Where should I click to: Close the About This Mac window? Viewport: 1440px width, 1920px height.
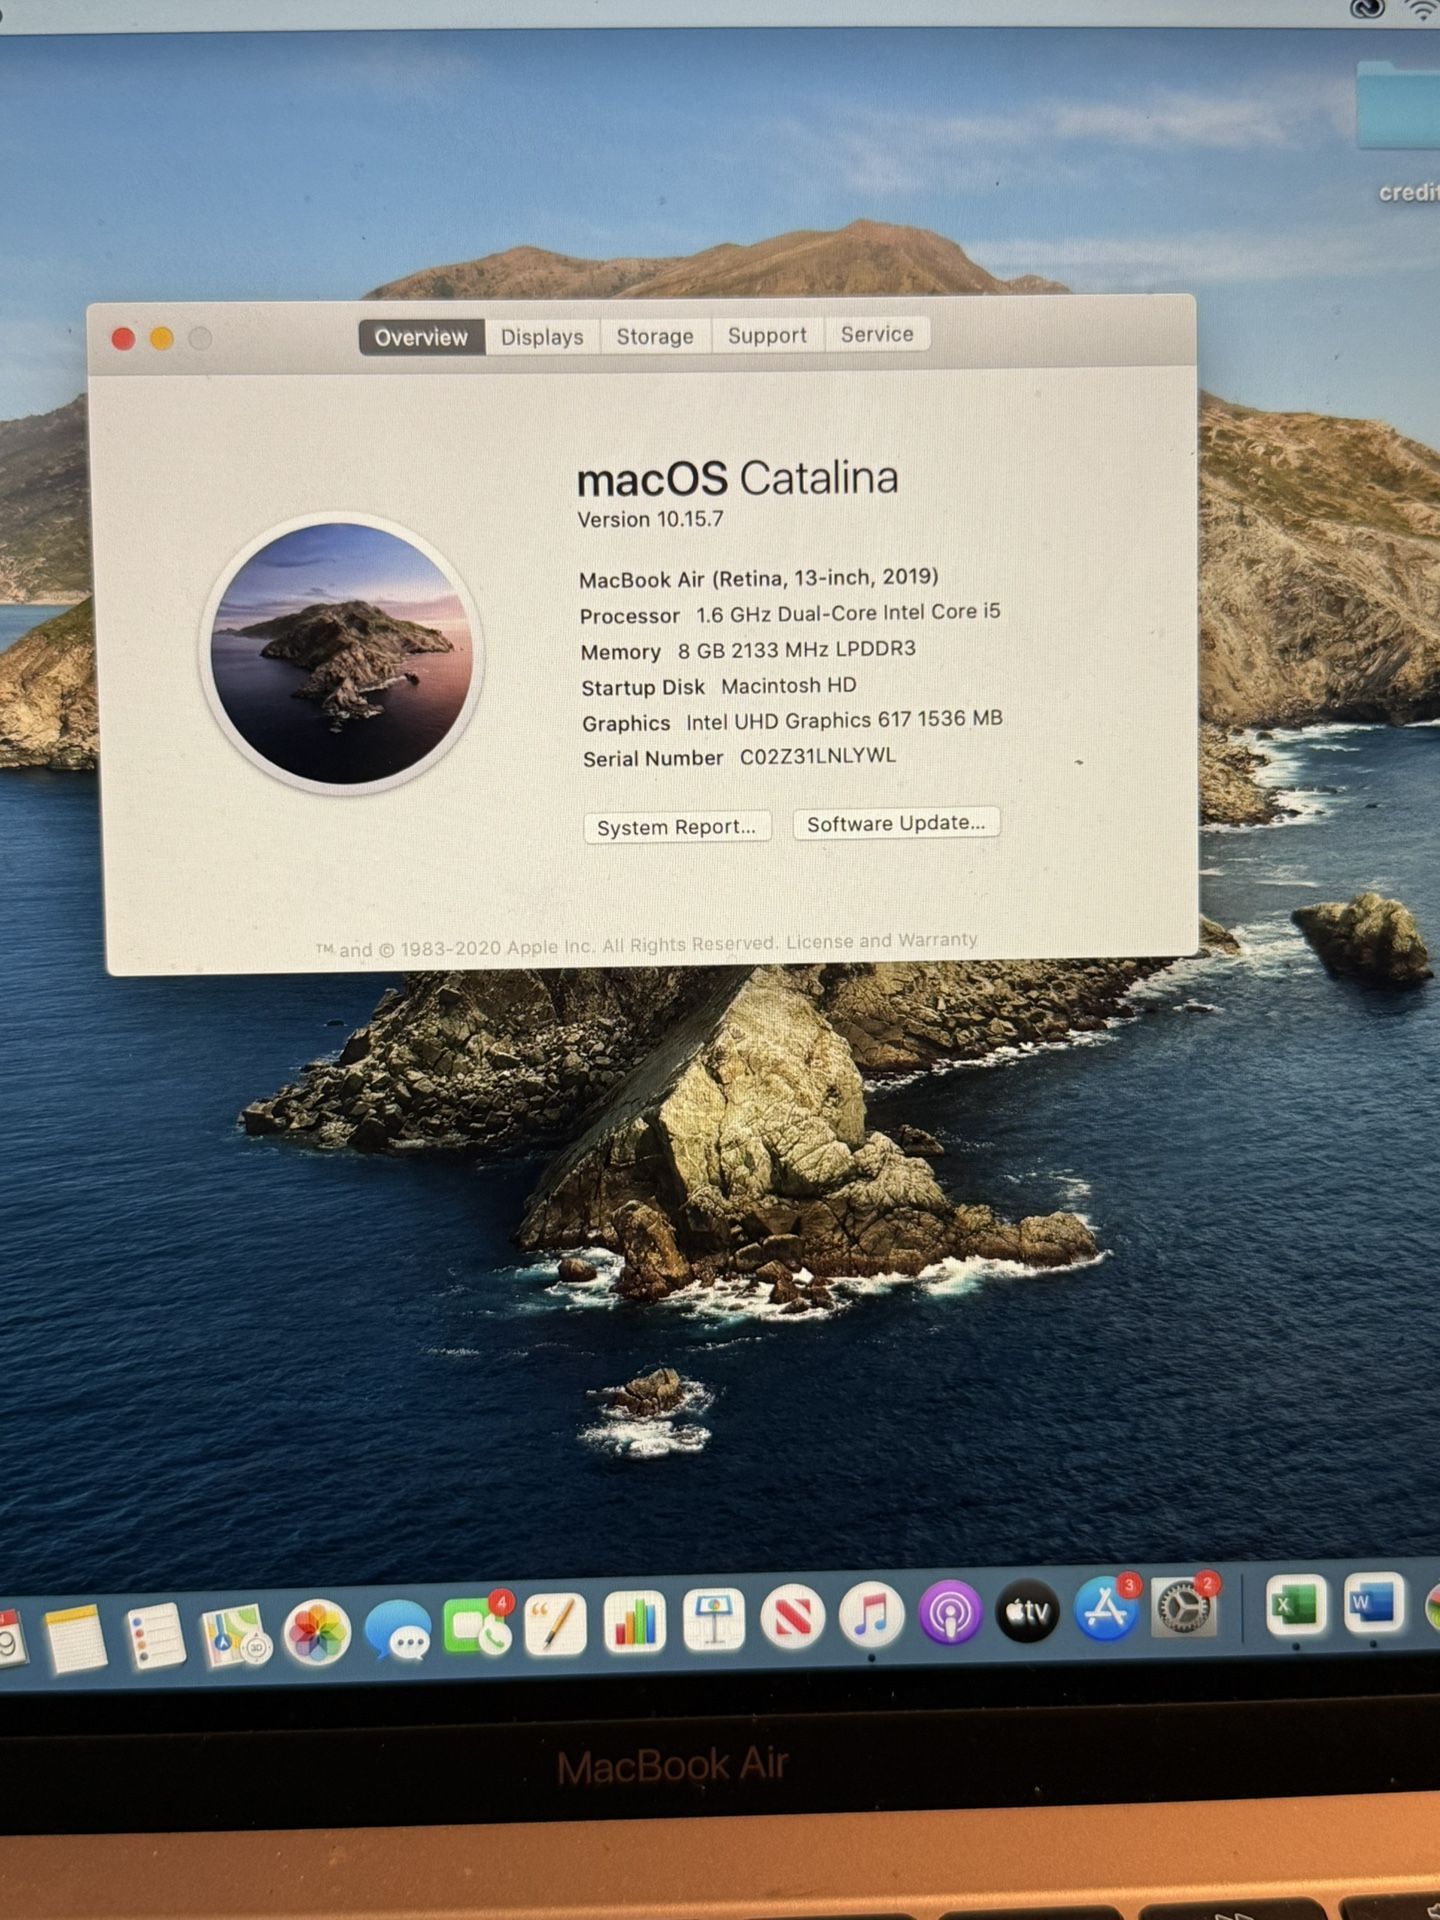(123, 339)
